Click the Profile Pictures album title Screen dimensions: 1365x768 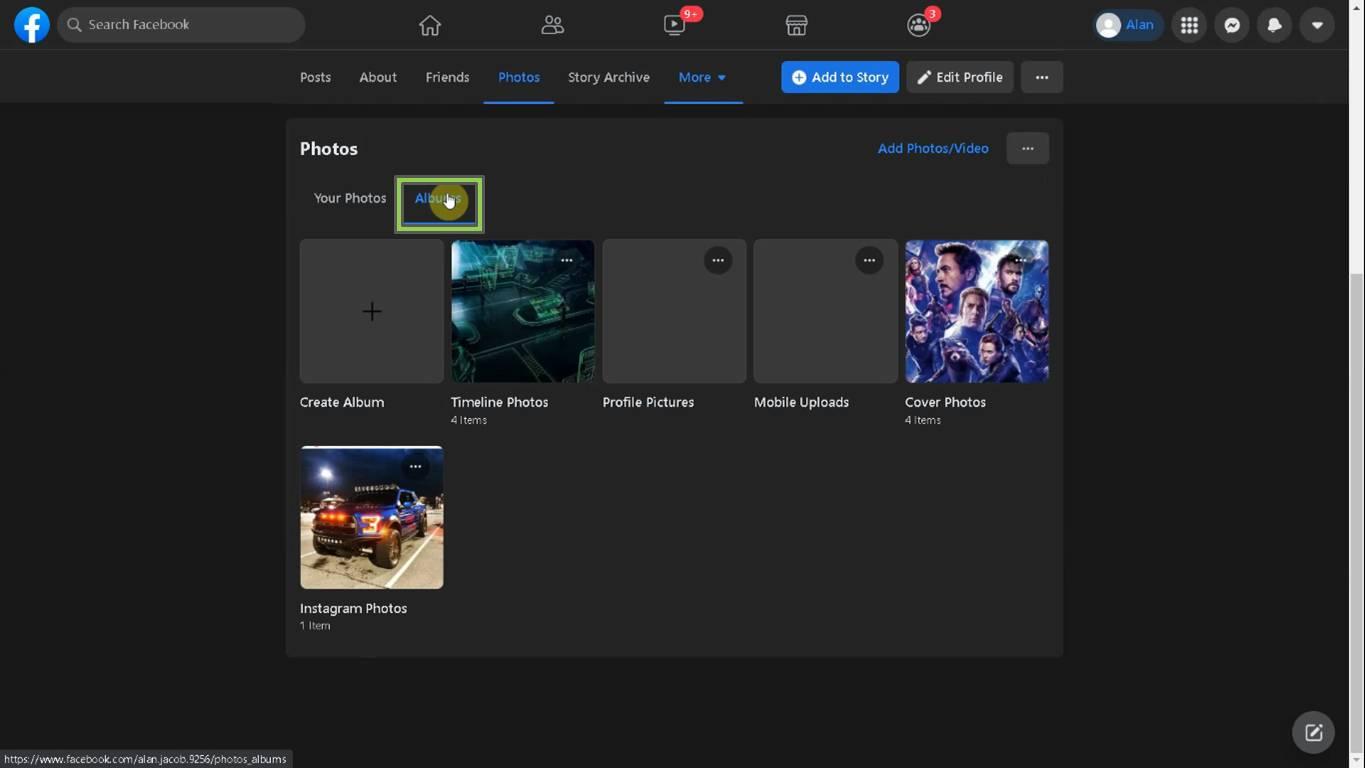coord(648,402)
